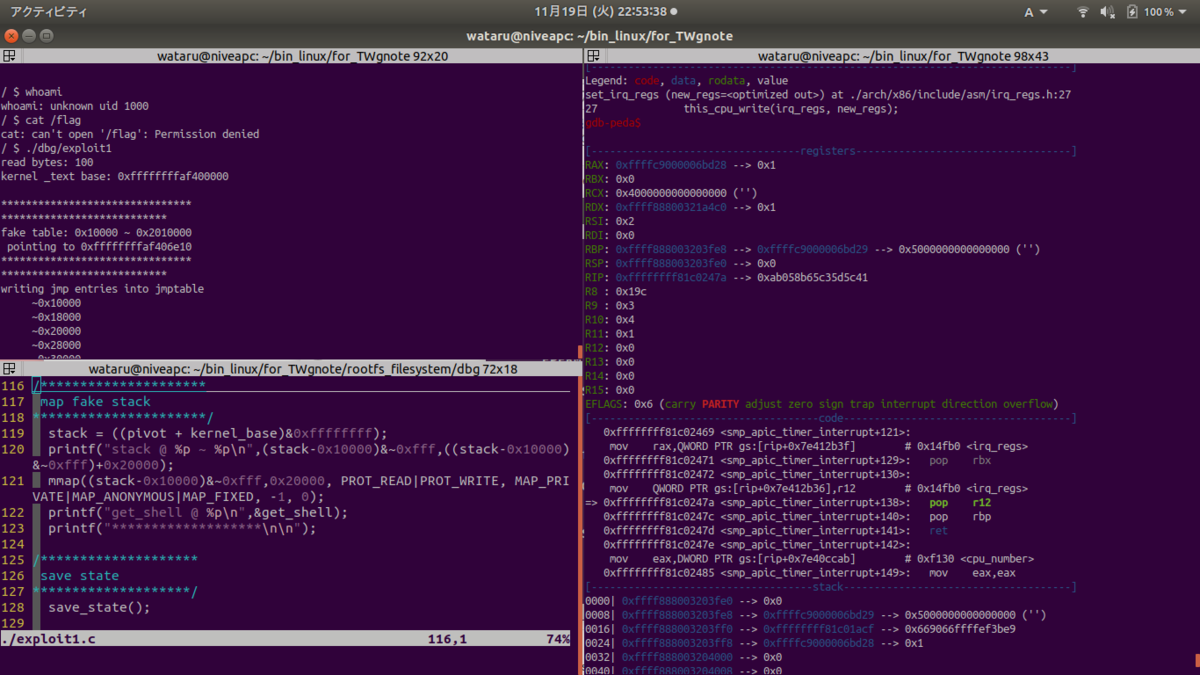Click 'writing jmp entries into jmptable'
This screenshot has height=675, width=1200.
point(102,289)
